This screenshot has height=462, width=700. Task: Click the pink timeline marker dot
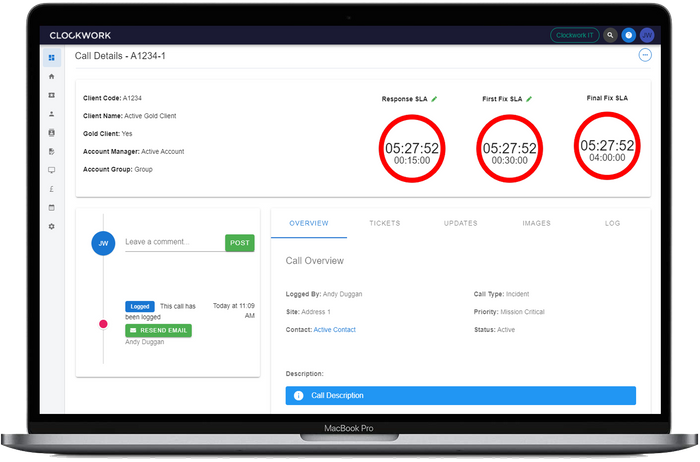(x=103, y=325)
